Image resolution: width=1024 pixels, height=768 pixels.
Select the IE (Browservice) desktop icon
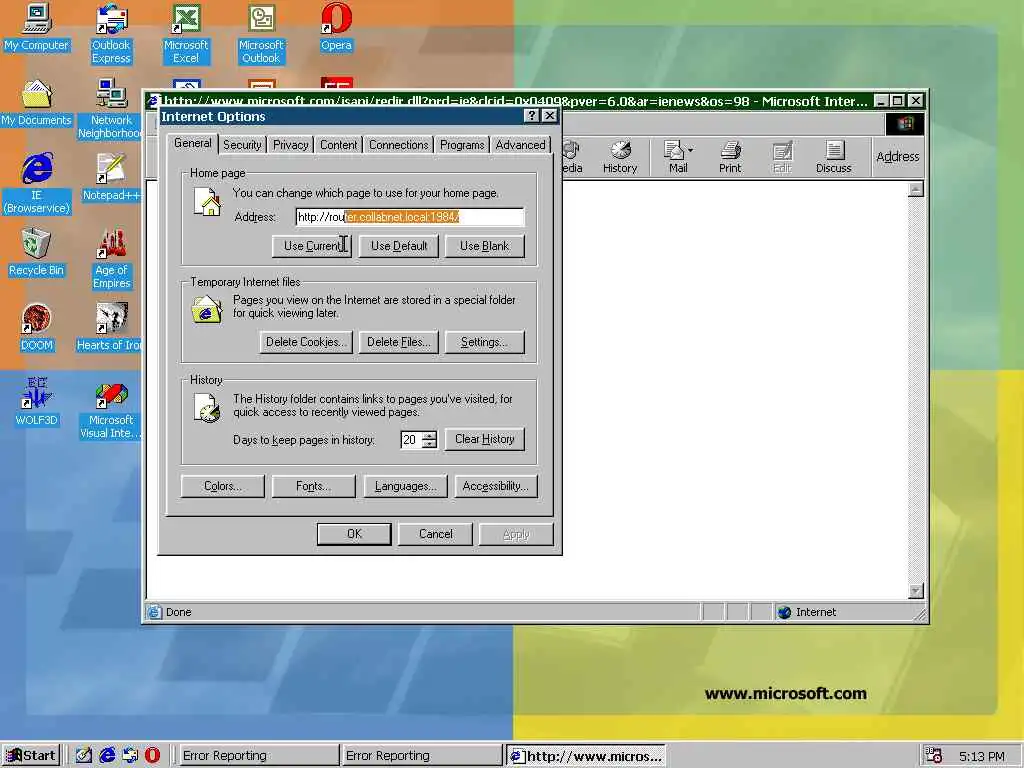[37, 184]
